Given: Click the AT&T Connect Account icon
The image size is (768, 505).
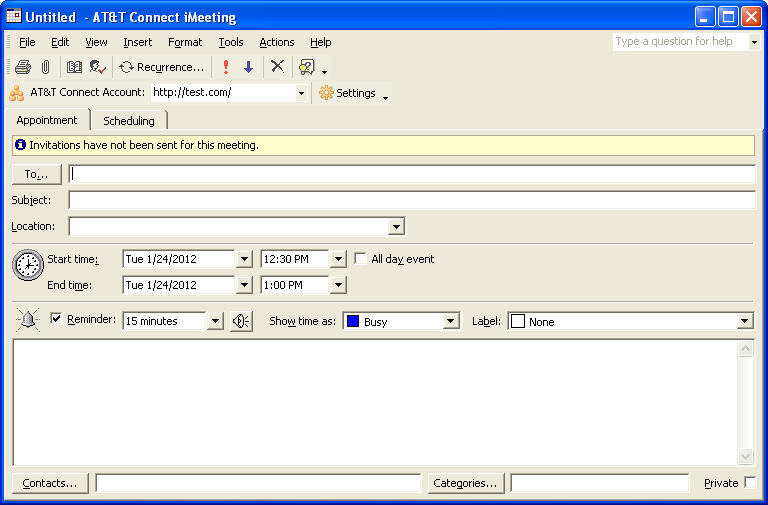Looking at the screenshot, I should (x=17, y=93).
